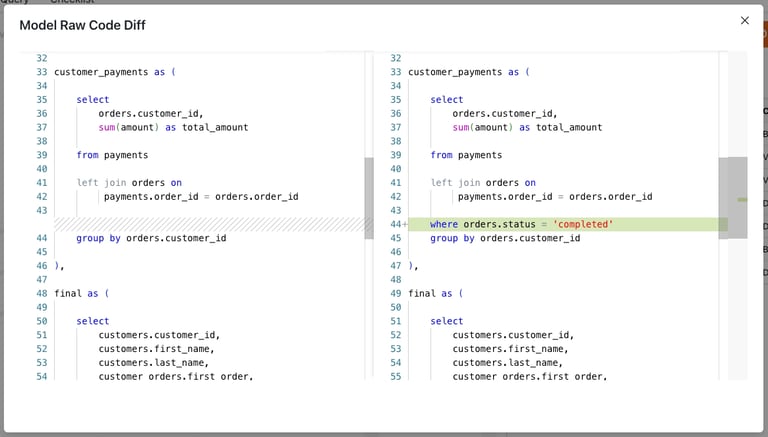Click "from payments" in right pane
Screen dimensions: 768x437
click(x=466, y=155)
